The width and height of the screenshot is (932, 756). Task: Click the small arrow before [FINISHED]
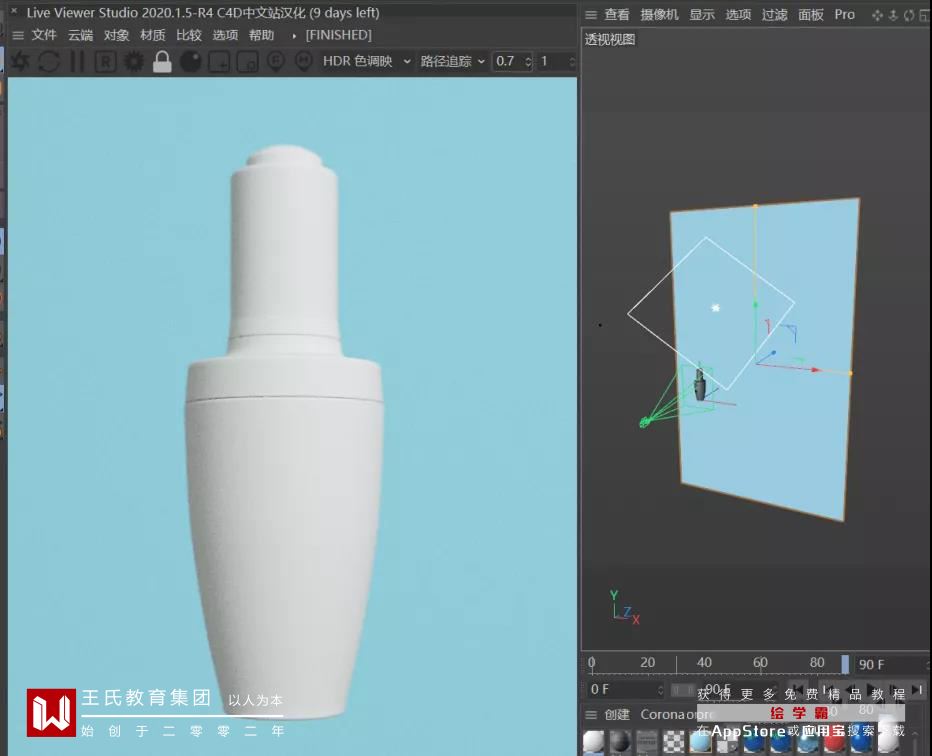click(x=294, y=36)
